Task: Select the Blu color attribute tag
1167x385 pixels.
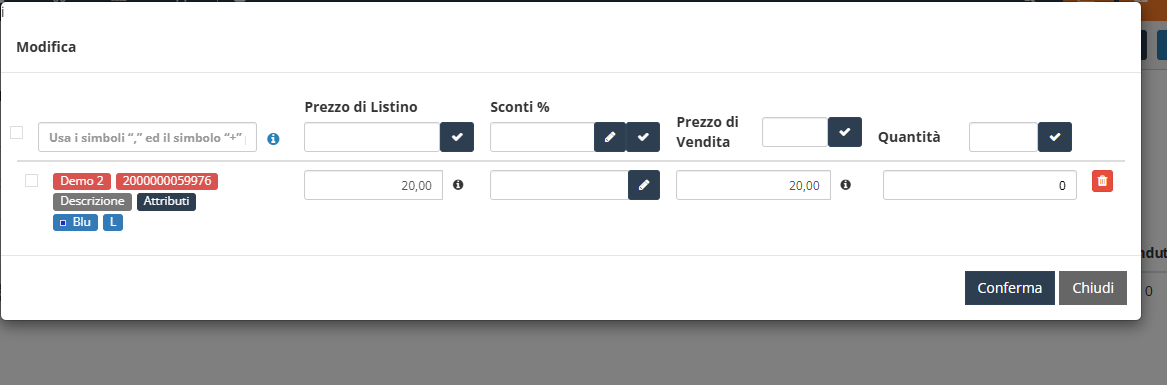Action: click(75, 223)
